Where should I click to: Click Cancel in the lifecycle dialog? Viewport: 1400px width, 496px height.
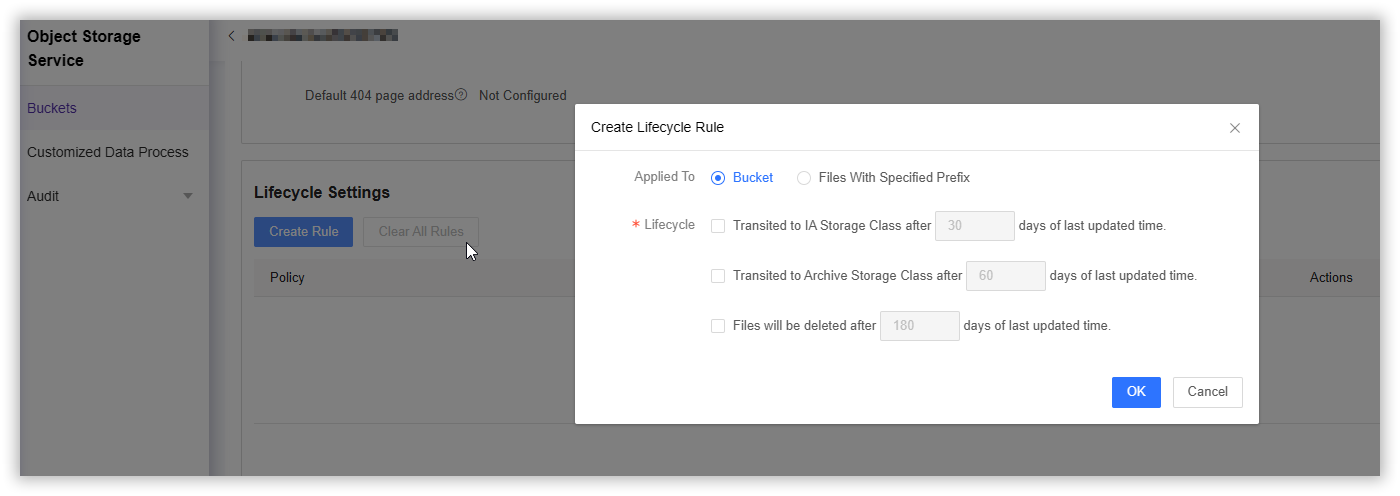[x=1207, y=392]
